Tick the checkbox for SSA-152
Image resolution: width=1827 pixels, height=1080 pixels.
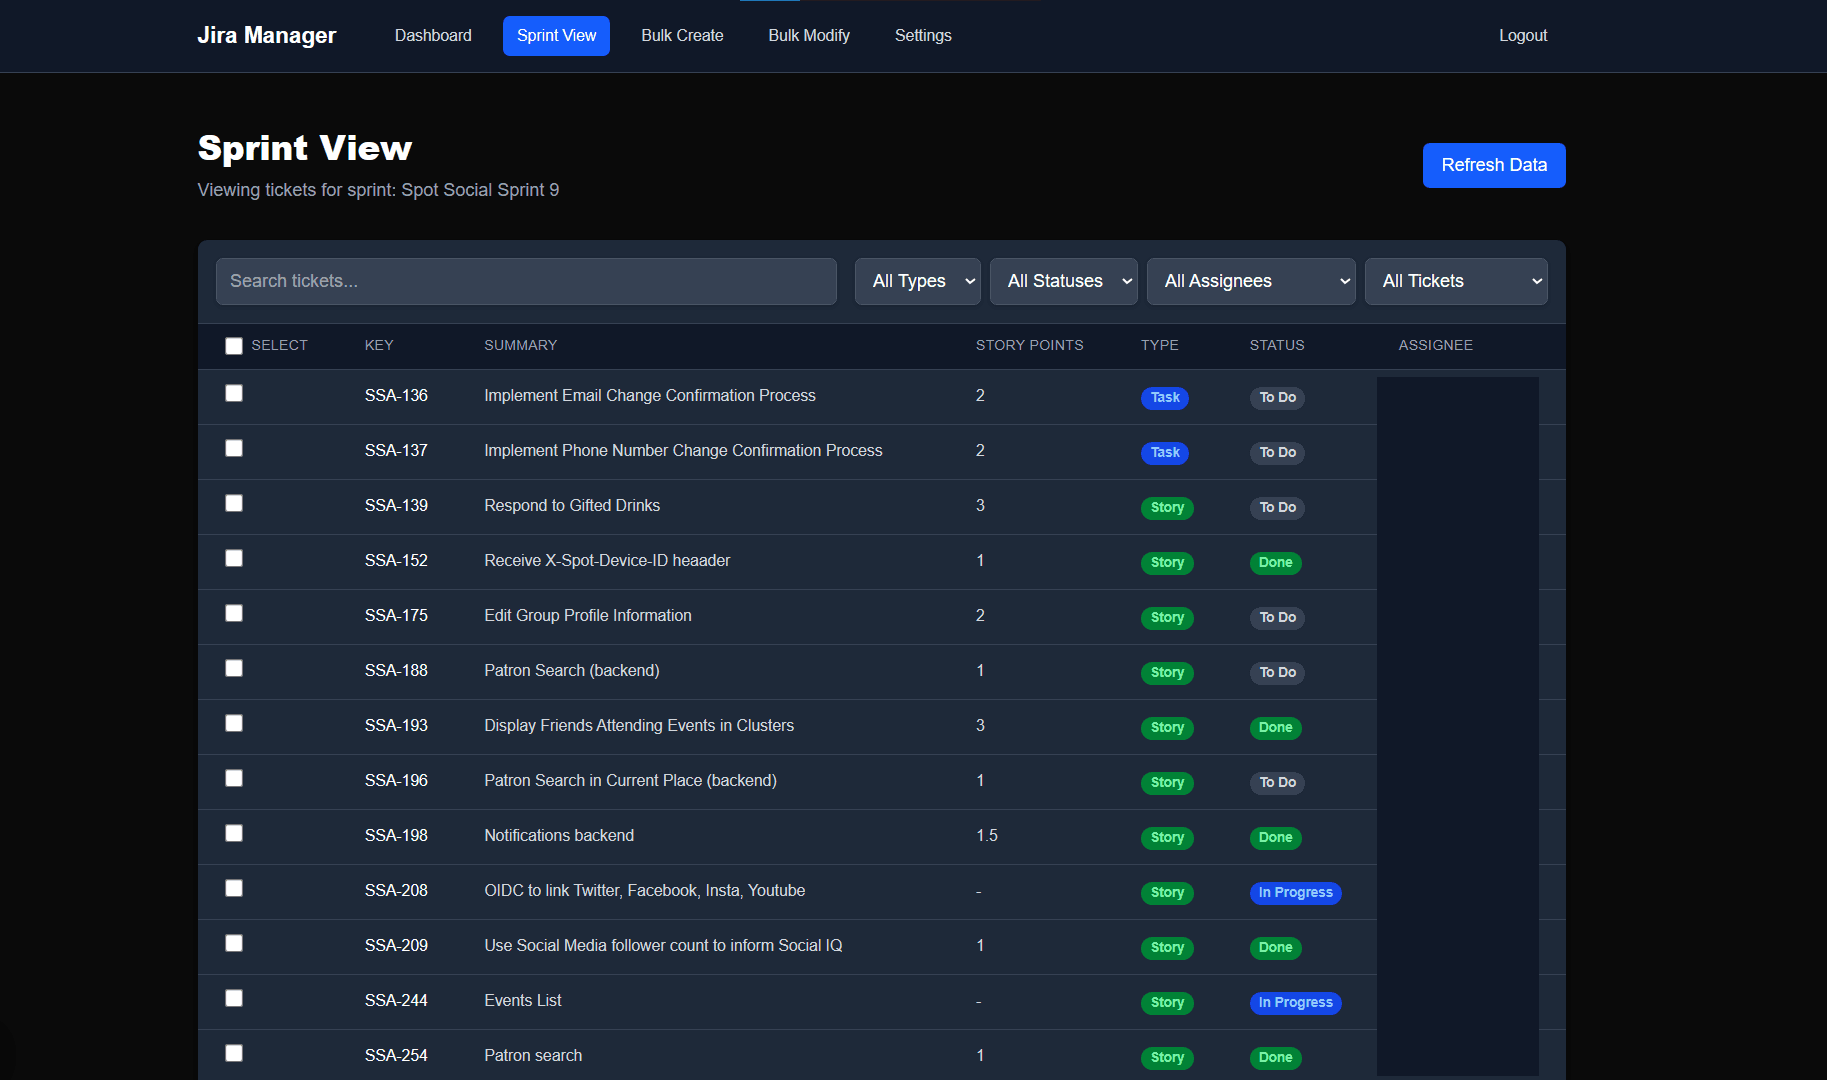tap(234, 558)
